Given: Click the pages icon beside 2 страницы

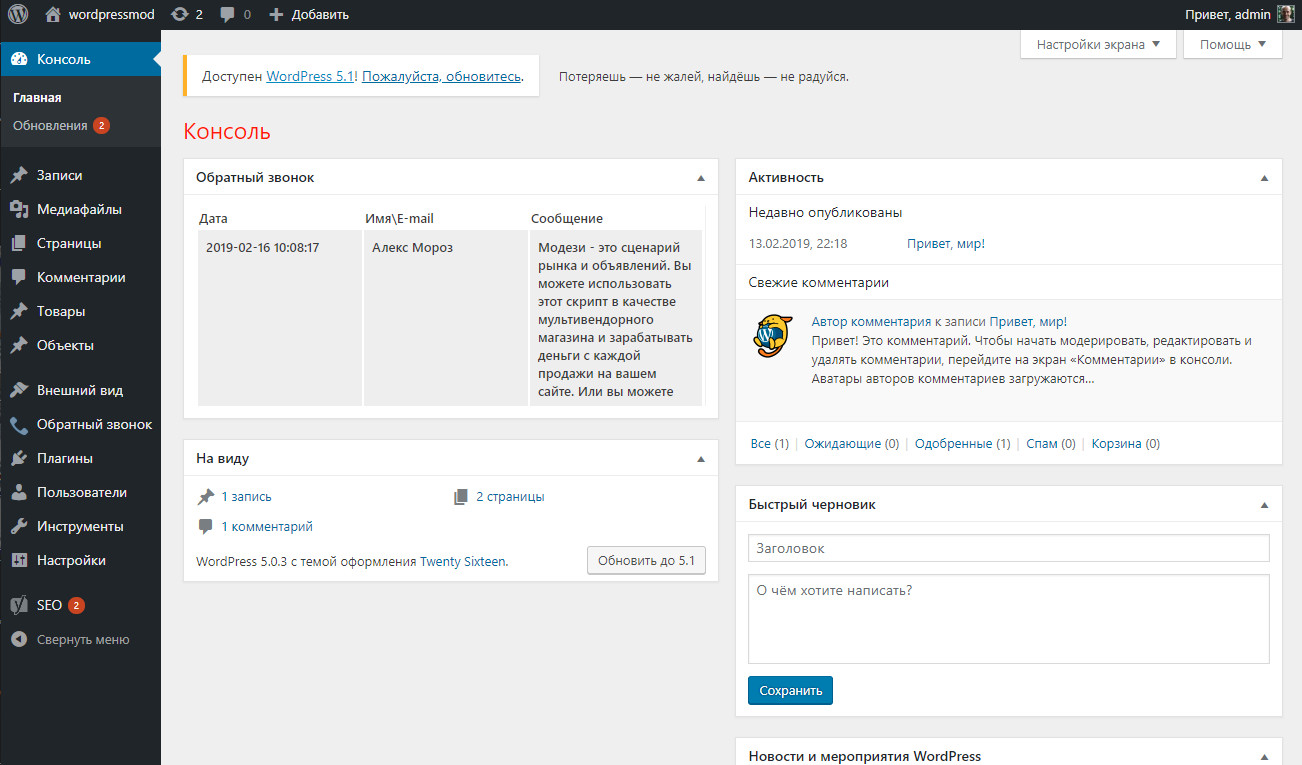Looking at the screenshot, I should tap(460, 496).
